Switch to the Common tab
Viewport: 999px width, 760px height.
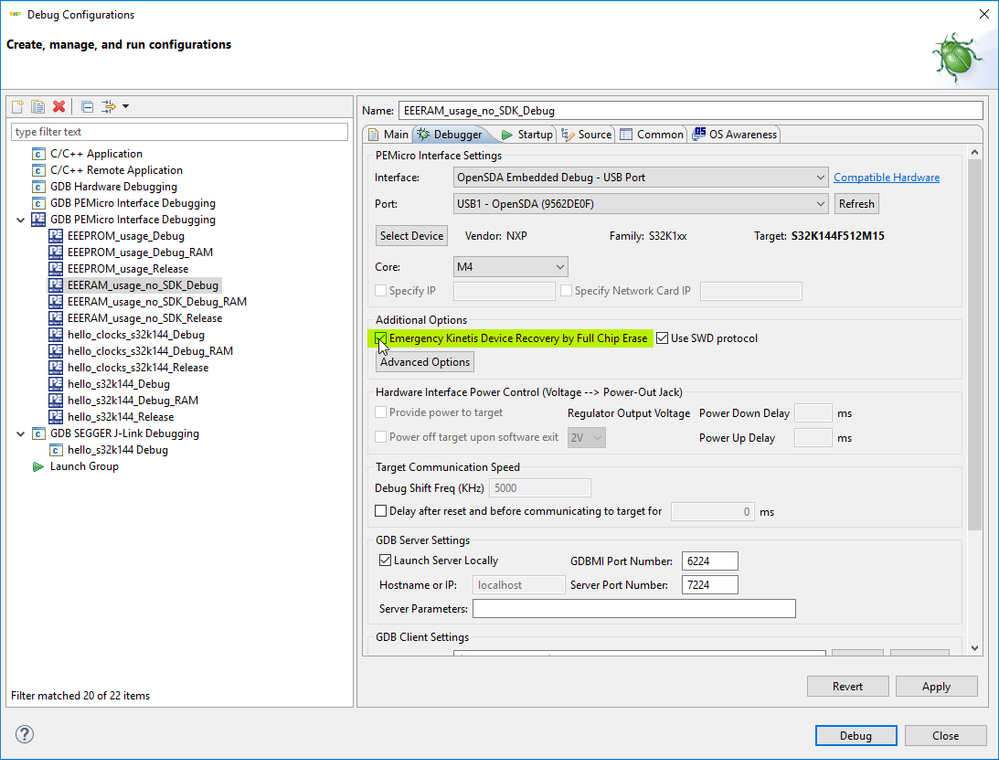[x=652, y=134]
